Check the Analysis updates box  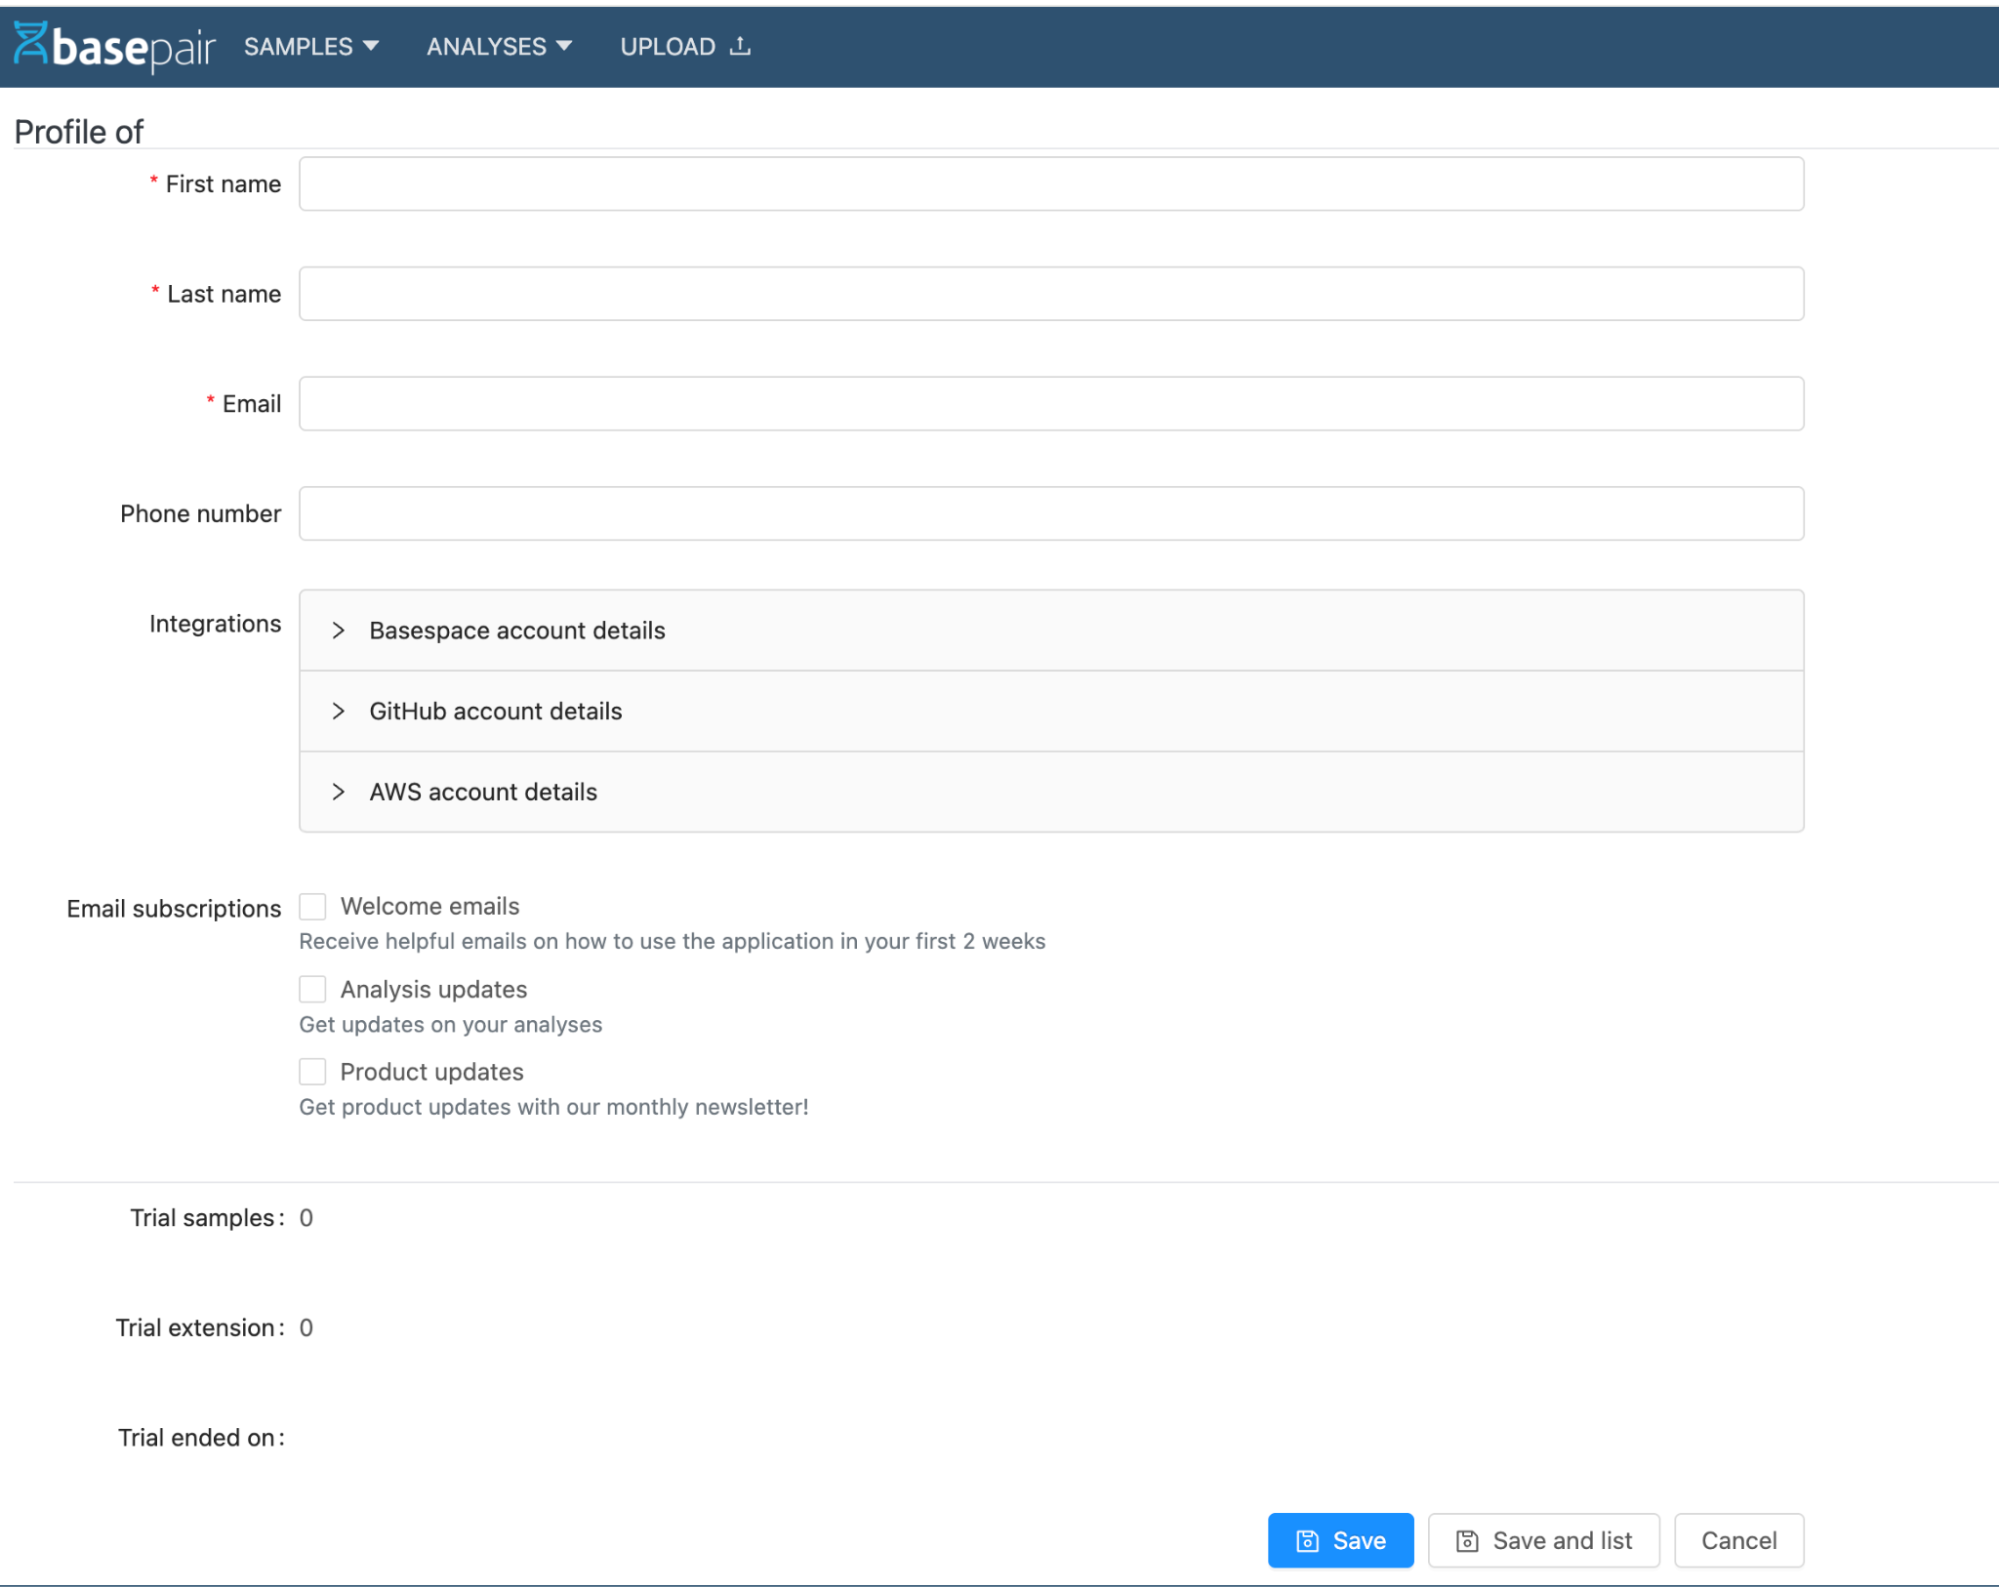tap(312, 989)
